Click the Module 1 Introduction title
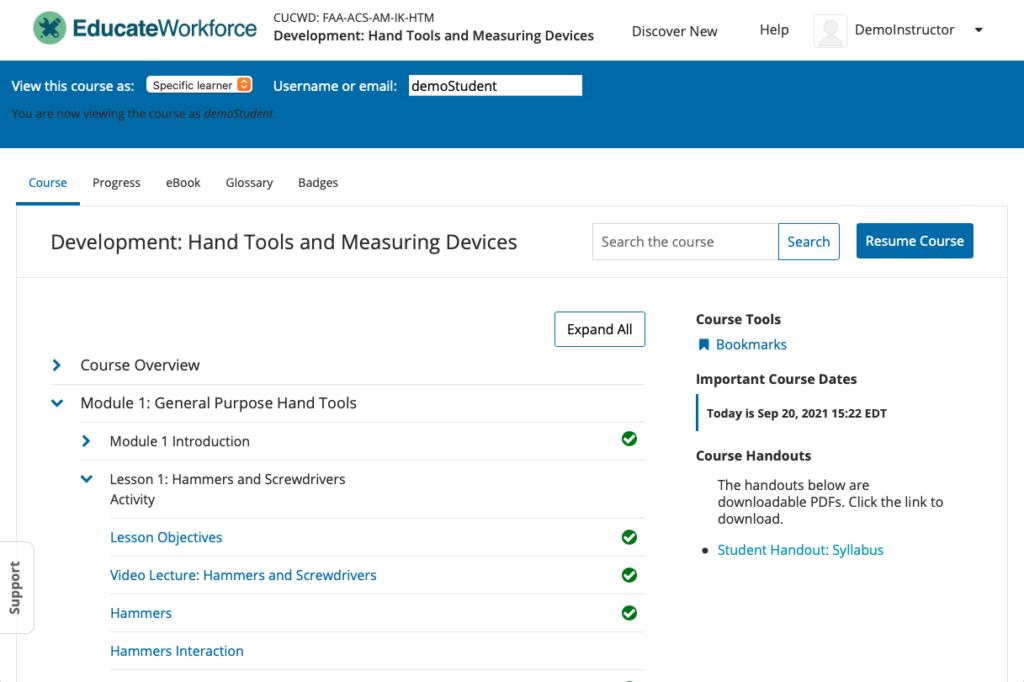The height and width of the screenshot is (682, 1024). (x=180, y=441)
